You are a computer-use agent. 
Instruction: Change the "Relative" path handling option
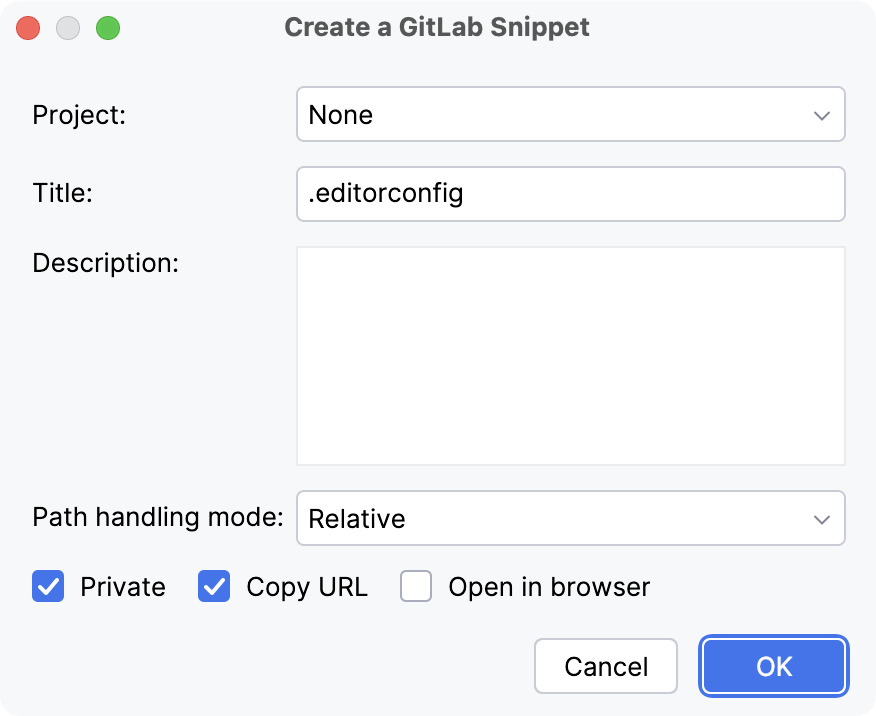[x=570, y=518]
